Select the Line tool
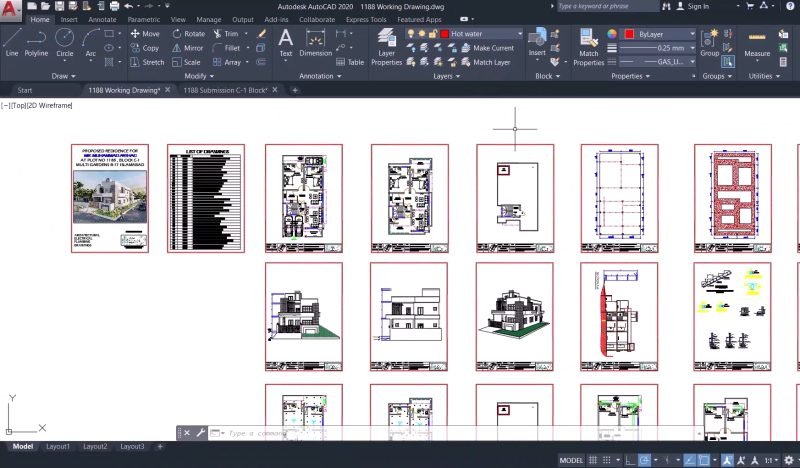Viewport: 800px width, 468px height. coord(12,42)
